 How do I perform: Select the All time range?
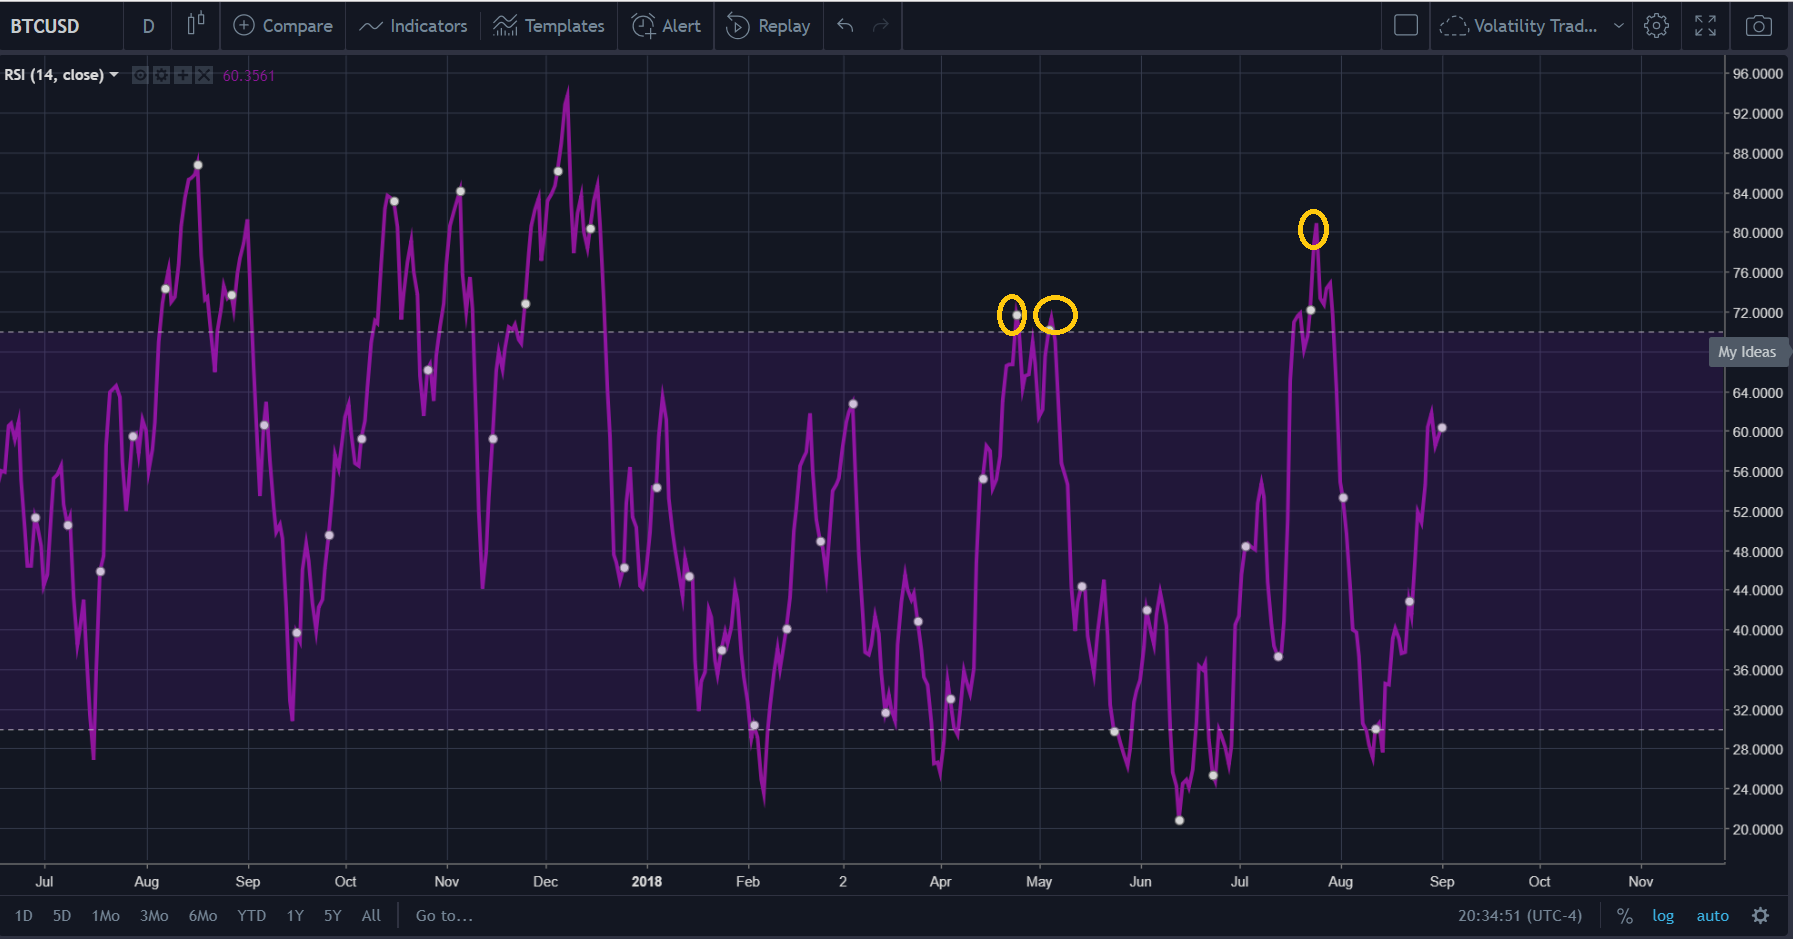click(371, 916)
